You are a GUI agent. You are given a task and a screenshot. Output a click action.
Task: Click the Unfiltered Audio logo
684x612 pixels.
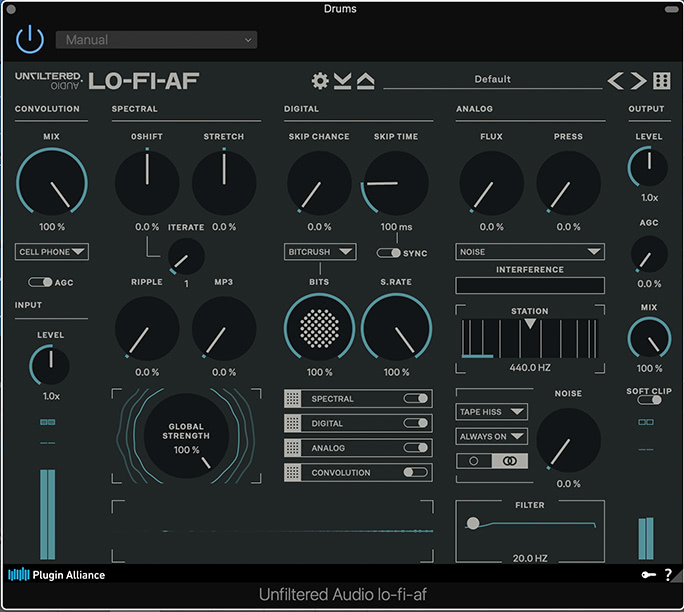[x=48, y=80]
